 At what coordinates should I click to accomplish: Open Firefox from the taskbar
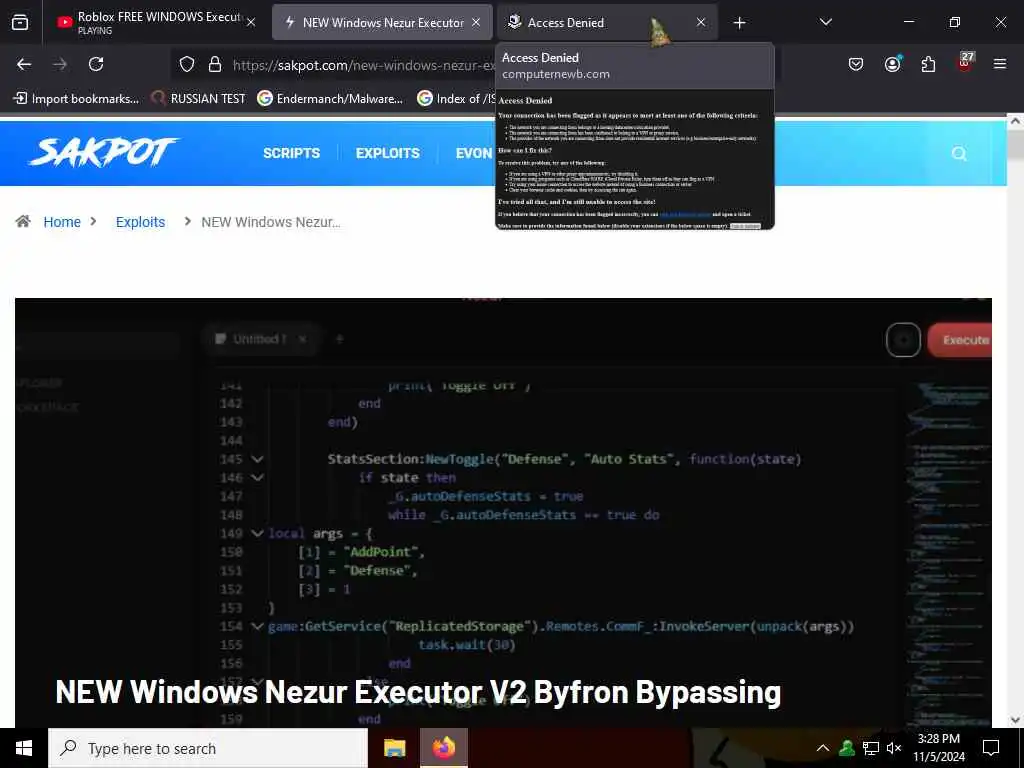(x=443, y=748)
